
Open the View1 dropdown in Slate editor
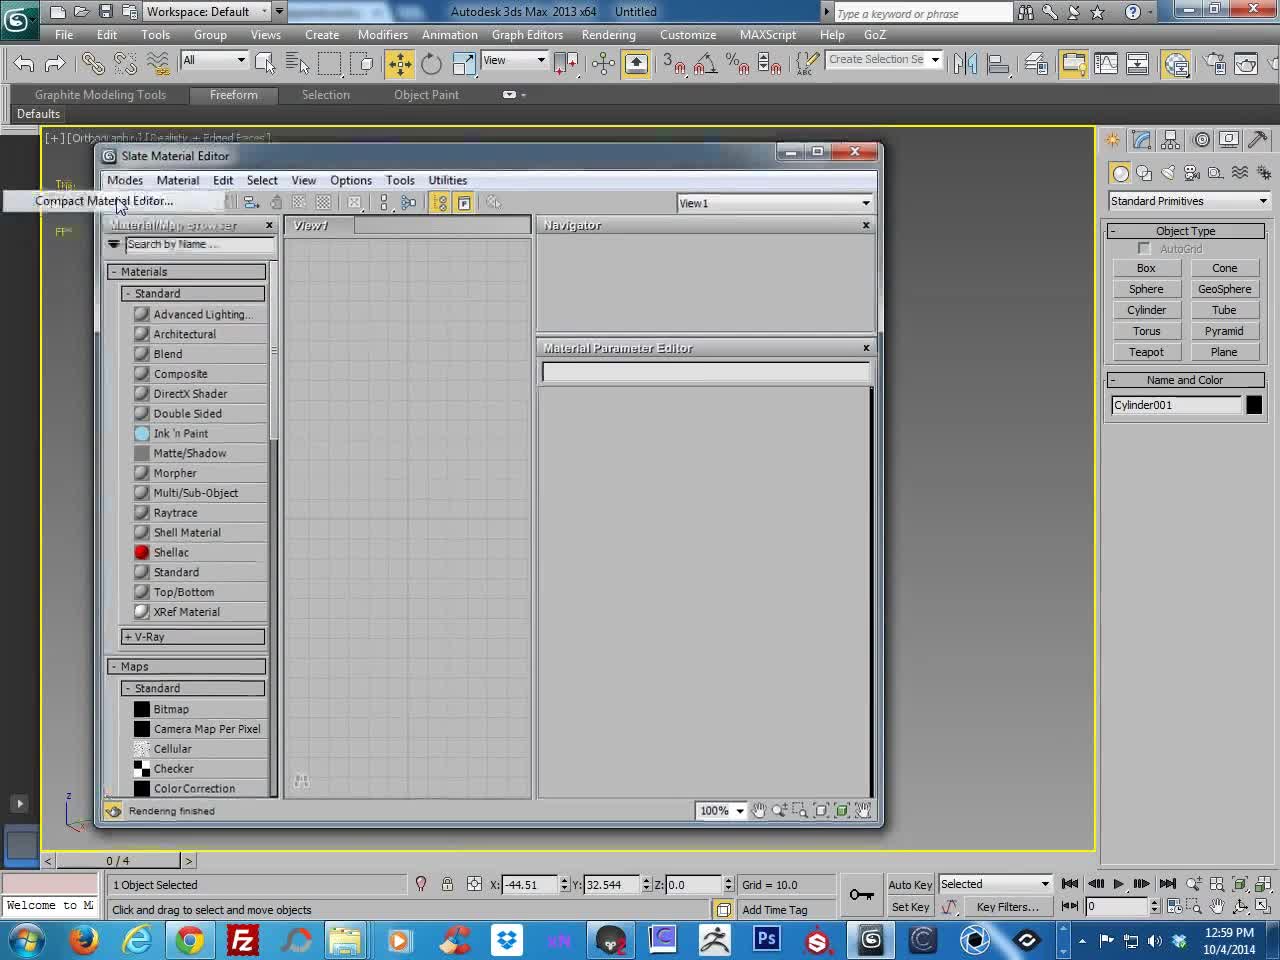point(775,203)
